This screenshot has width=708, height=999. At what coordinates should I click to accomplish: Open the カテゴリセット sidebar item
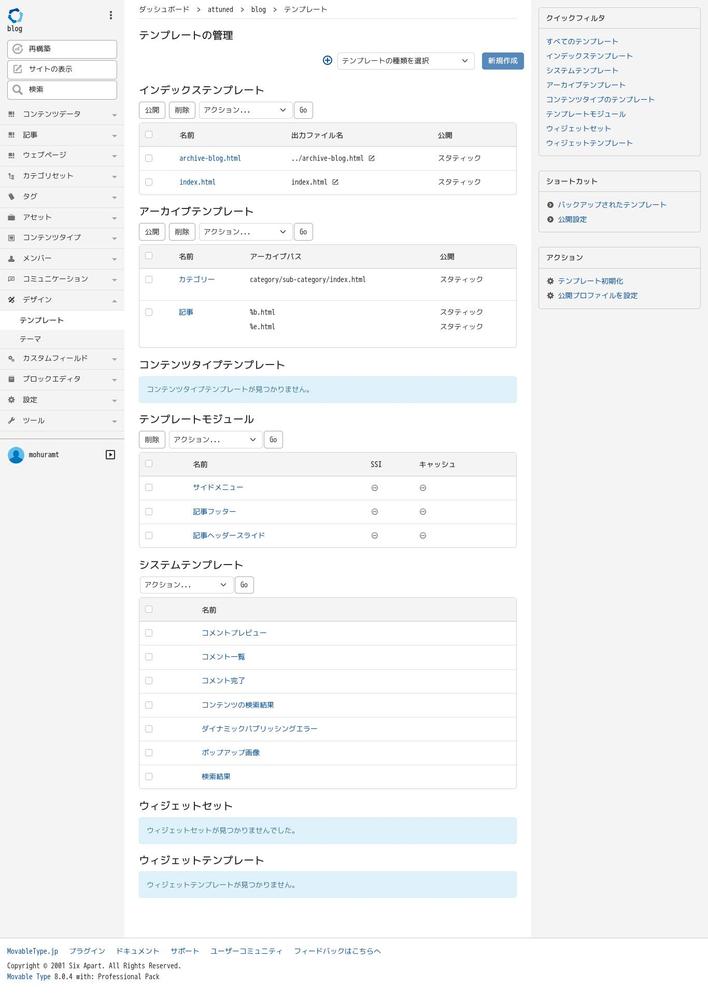coord(62,176)
